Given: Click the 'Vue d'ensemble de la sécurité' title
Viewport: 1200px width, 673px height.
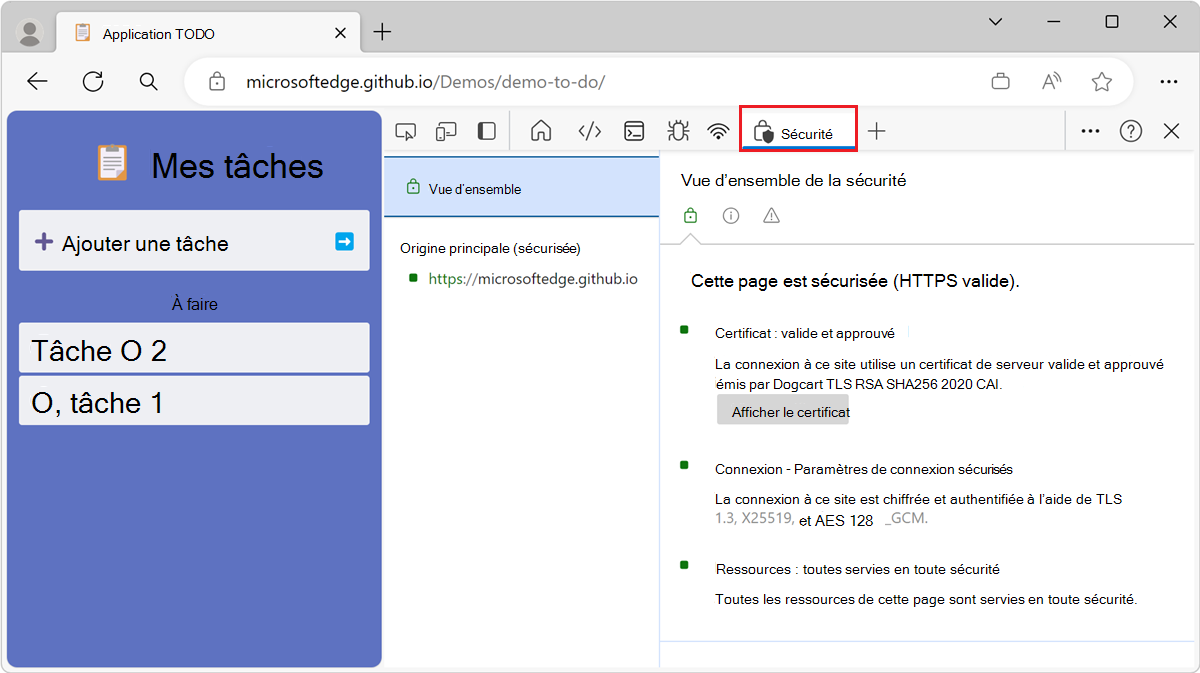Looking at the screenshot, I should tap(794, 181).
